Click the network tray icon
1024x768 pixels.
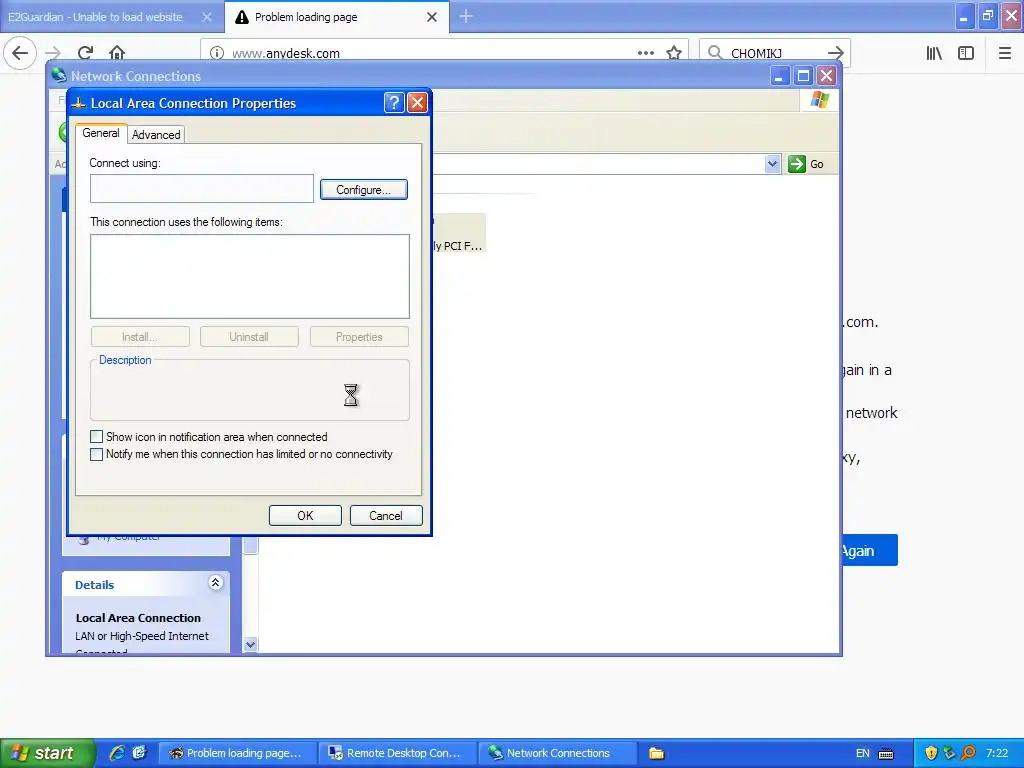(950, 753)
